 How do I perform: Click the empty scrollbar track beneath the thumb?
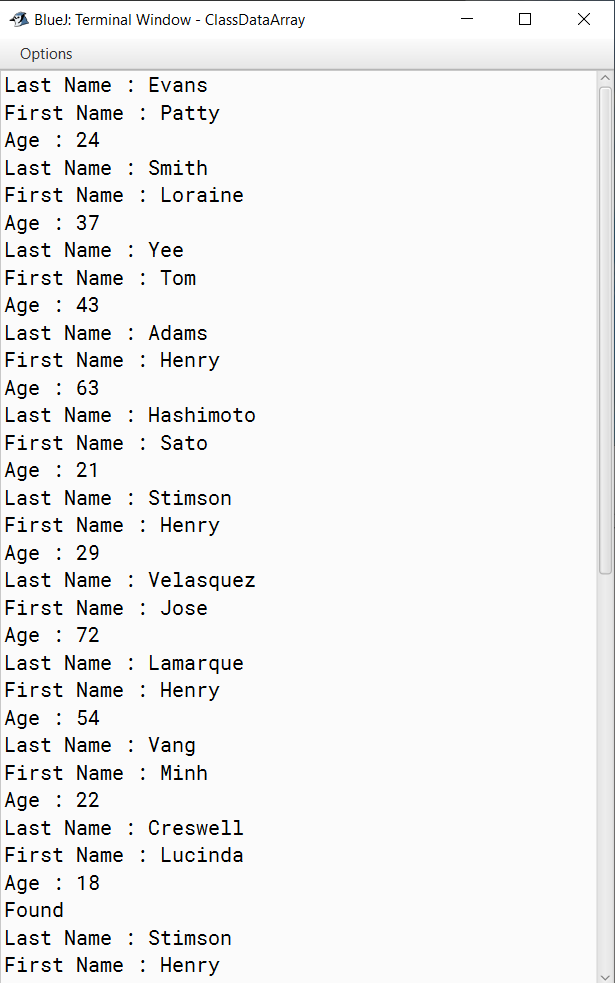pos(605,771)
